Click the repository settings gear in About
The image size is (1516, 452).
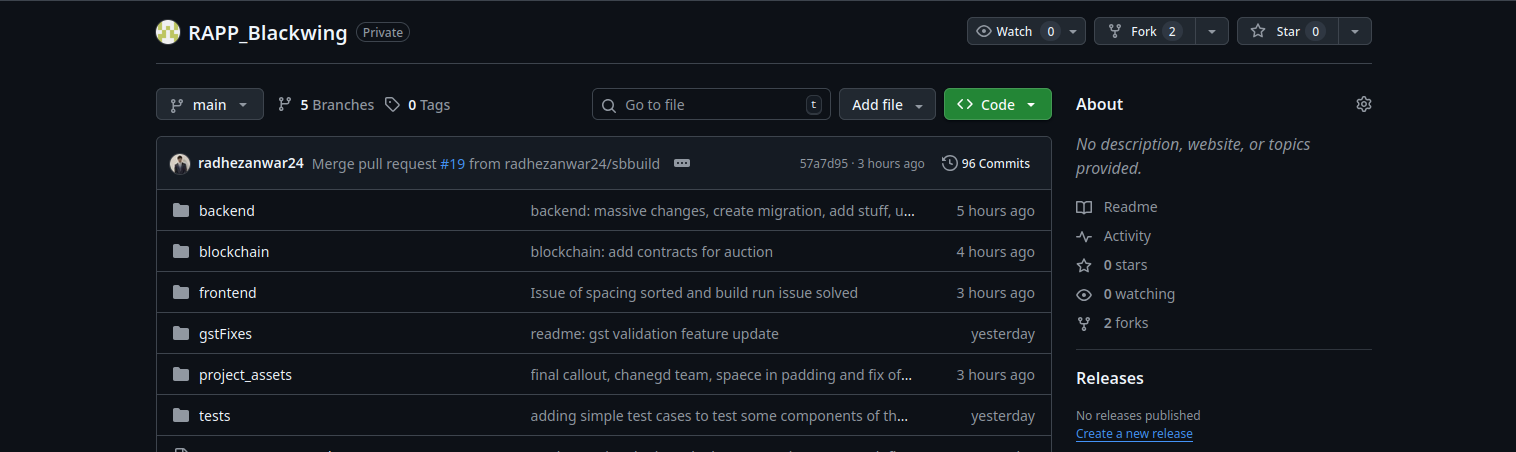point(1363,104)
